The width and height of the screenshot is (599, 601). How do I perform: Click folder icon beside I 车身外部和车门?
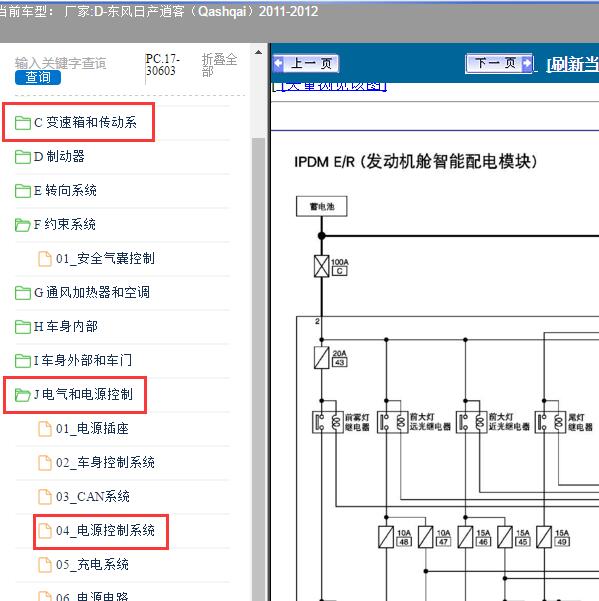point(23,361)
